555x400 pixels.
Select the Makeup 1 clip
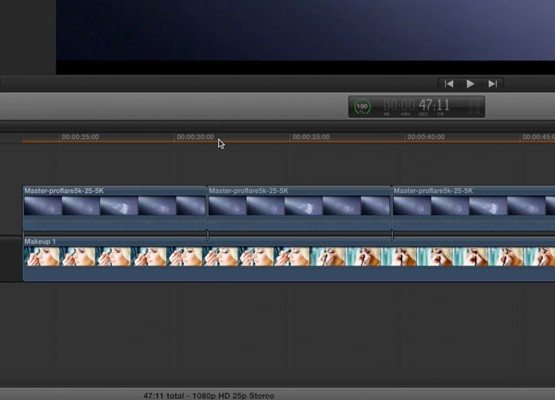289,259
